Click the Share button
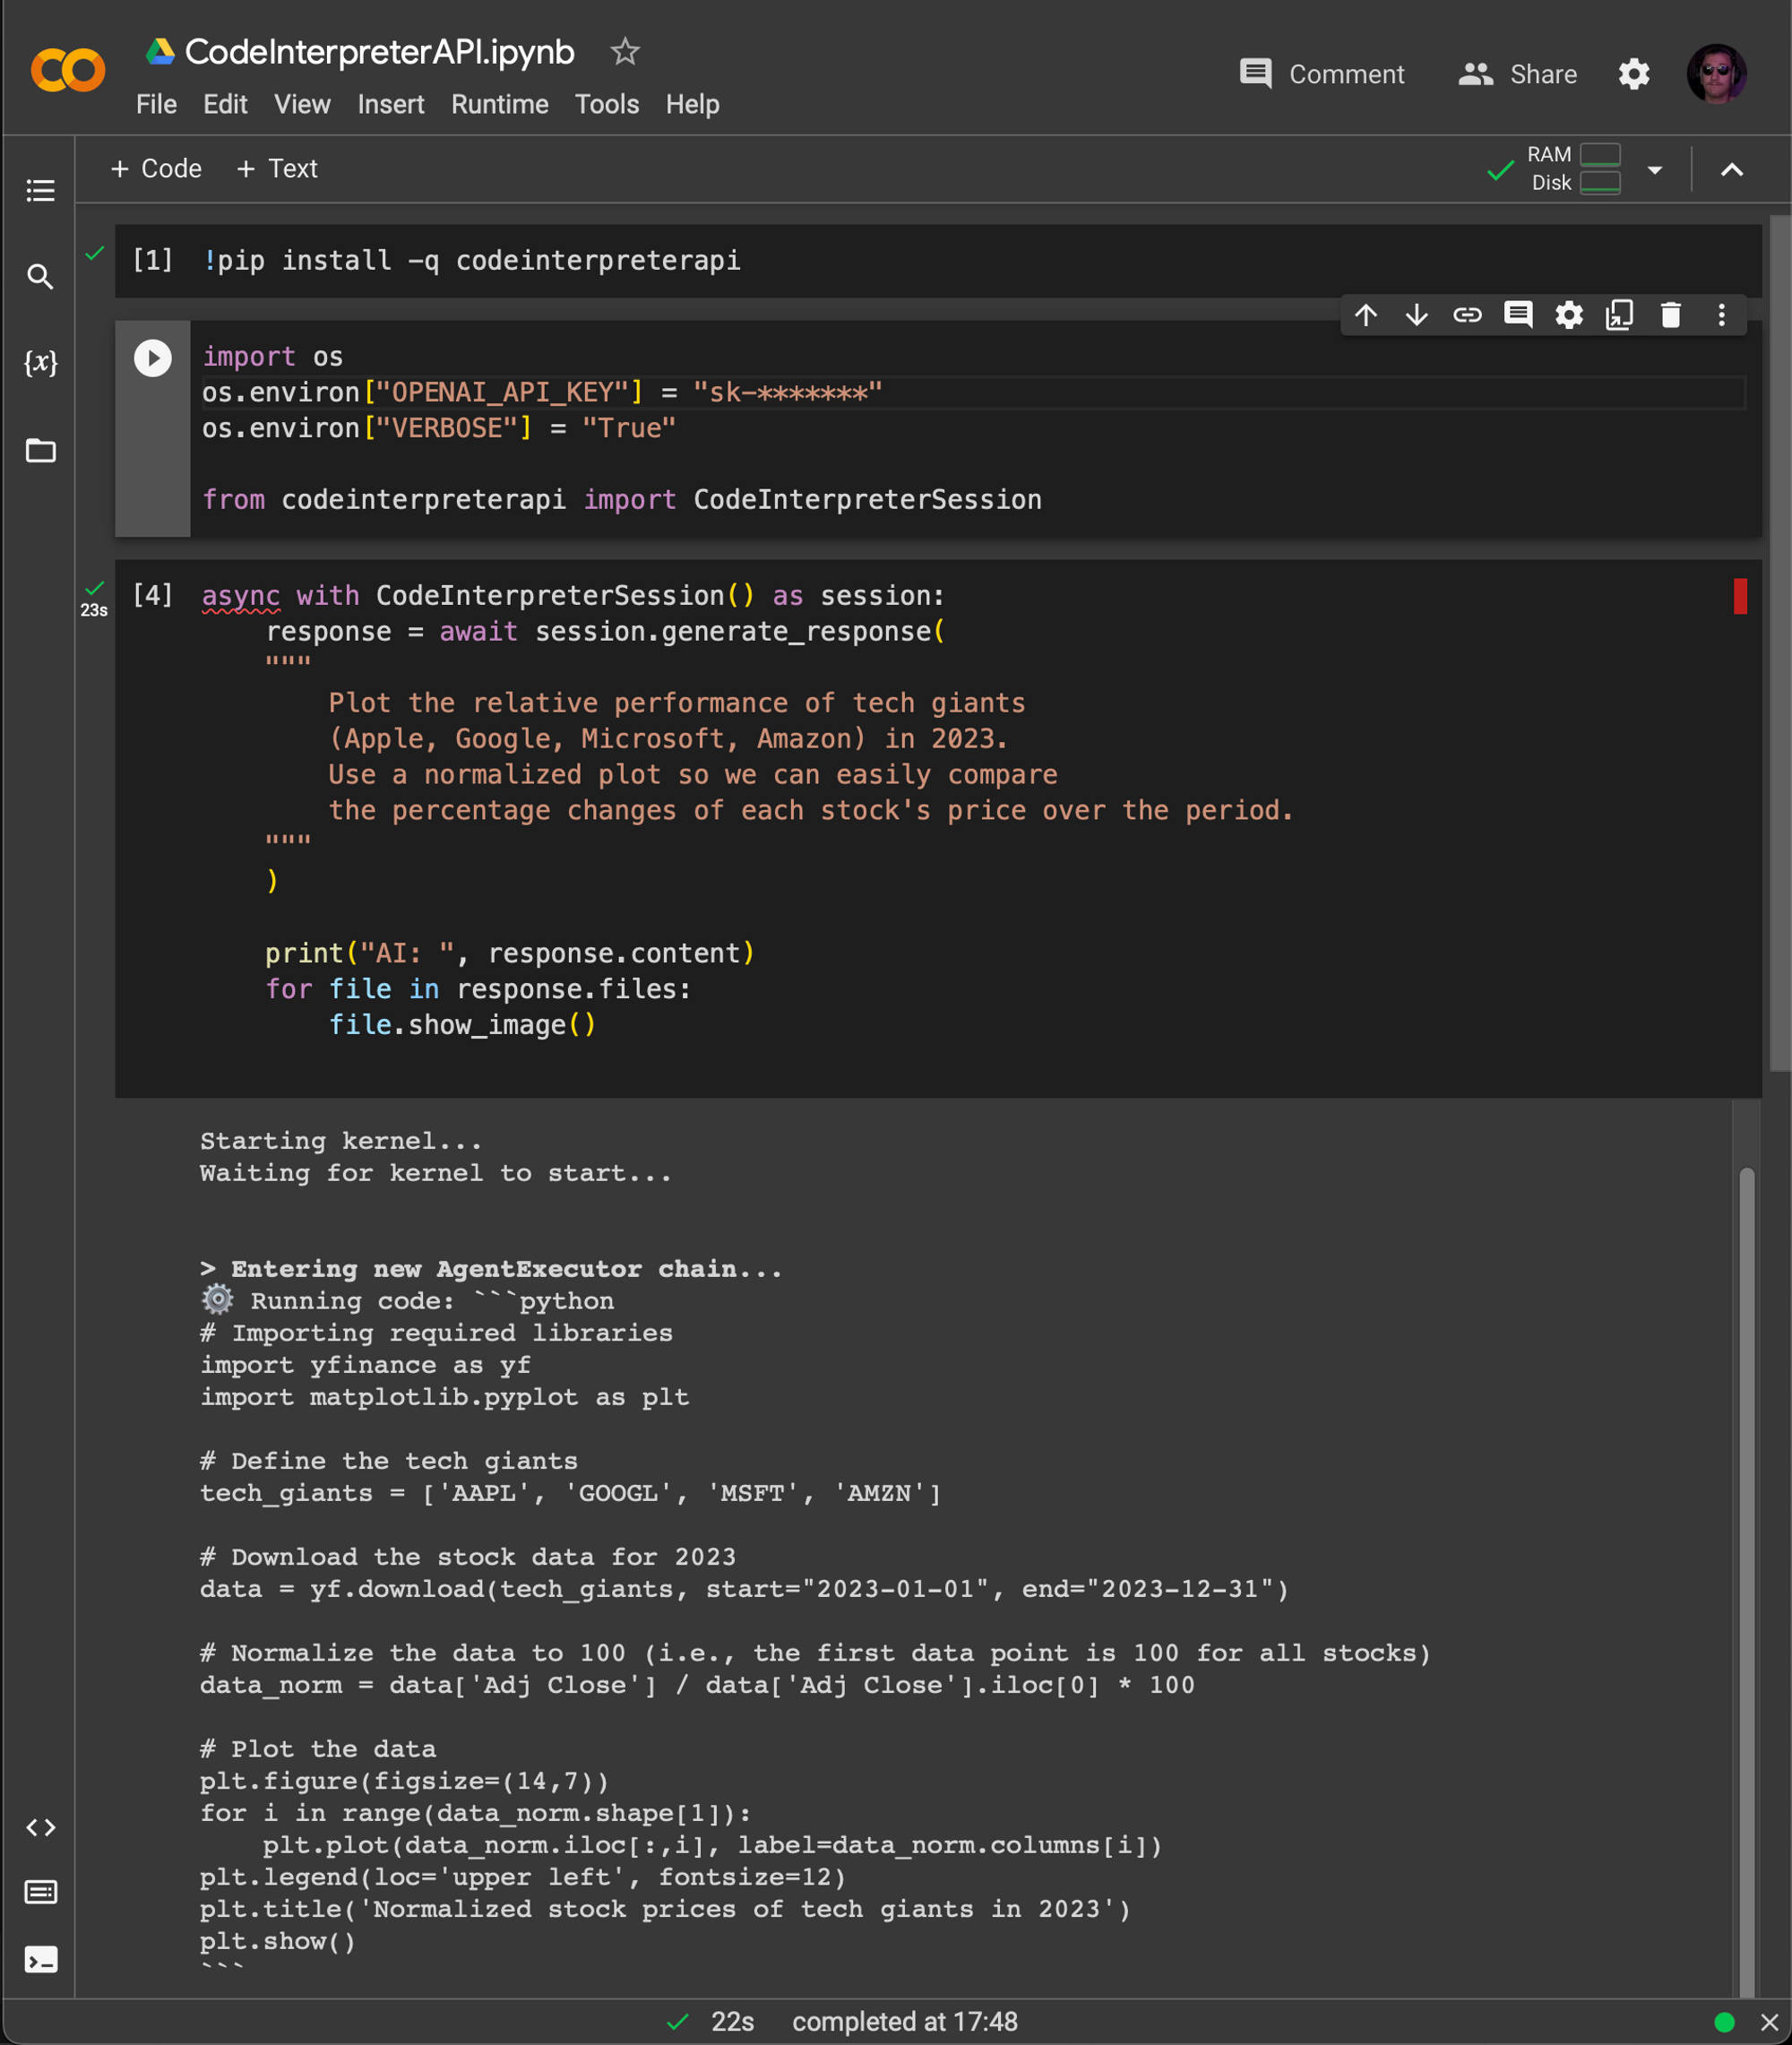This screenshot has width=1792, height=2045. (1517, 74)
